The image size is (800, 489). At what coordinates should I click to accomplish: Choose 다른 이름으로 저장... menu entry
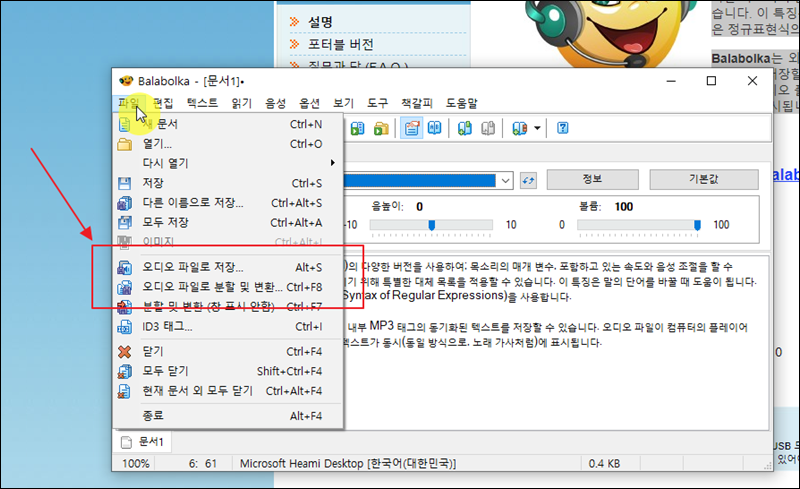tap(228, 203)
